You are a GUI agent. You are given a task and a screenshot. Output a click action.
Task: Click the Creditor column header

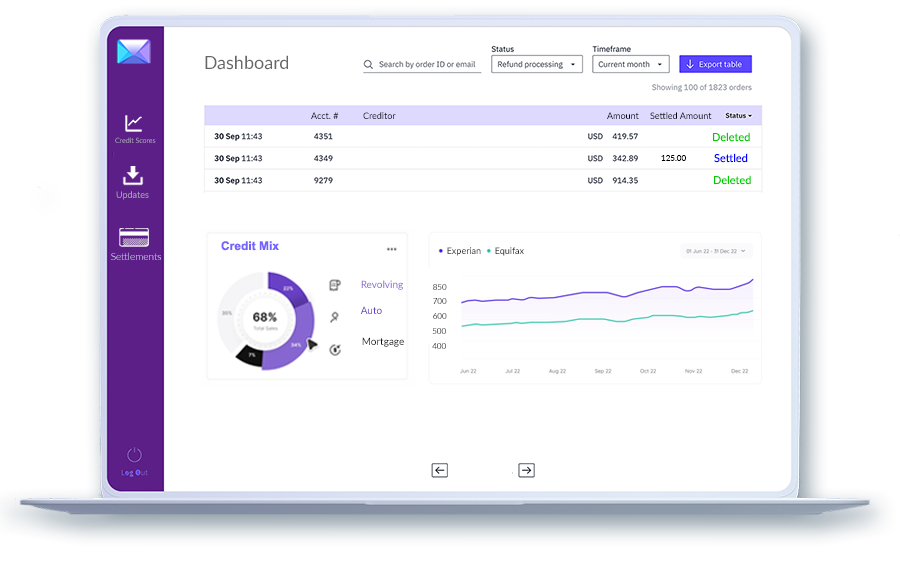379,116
